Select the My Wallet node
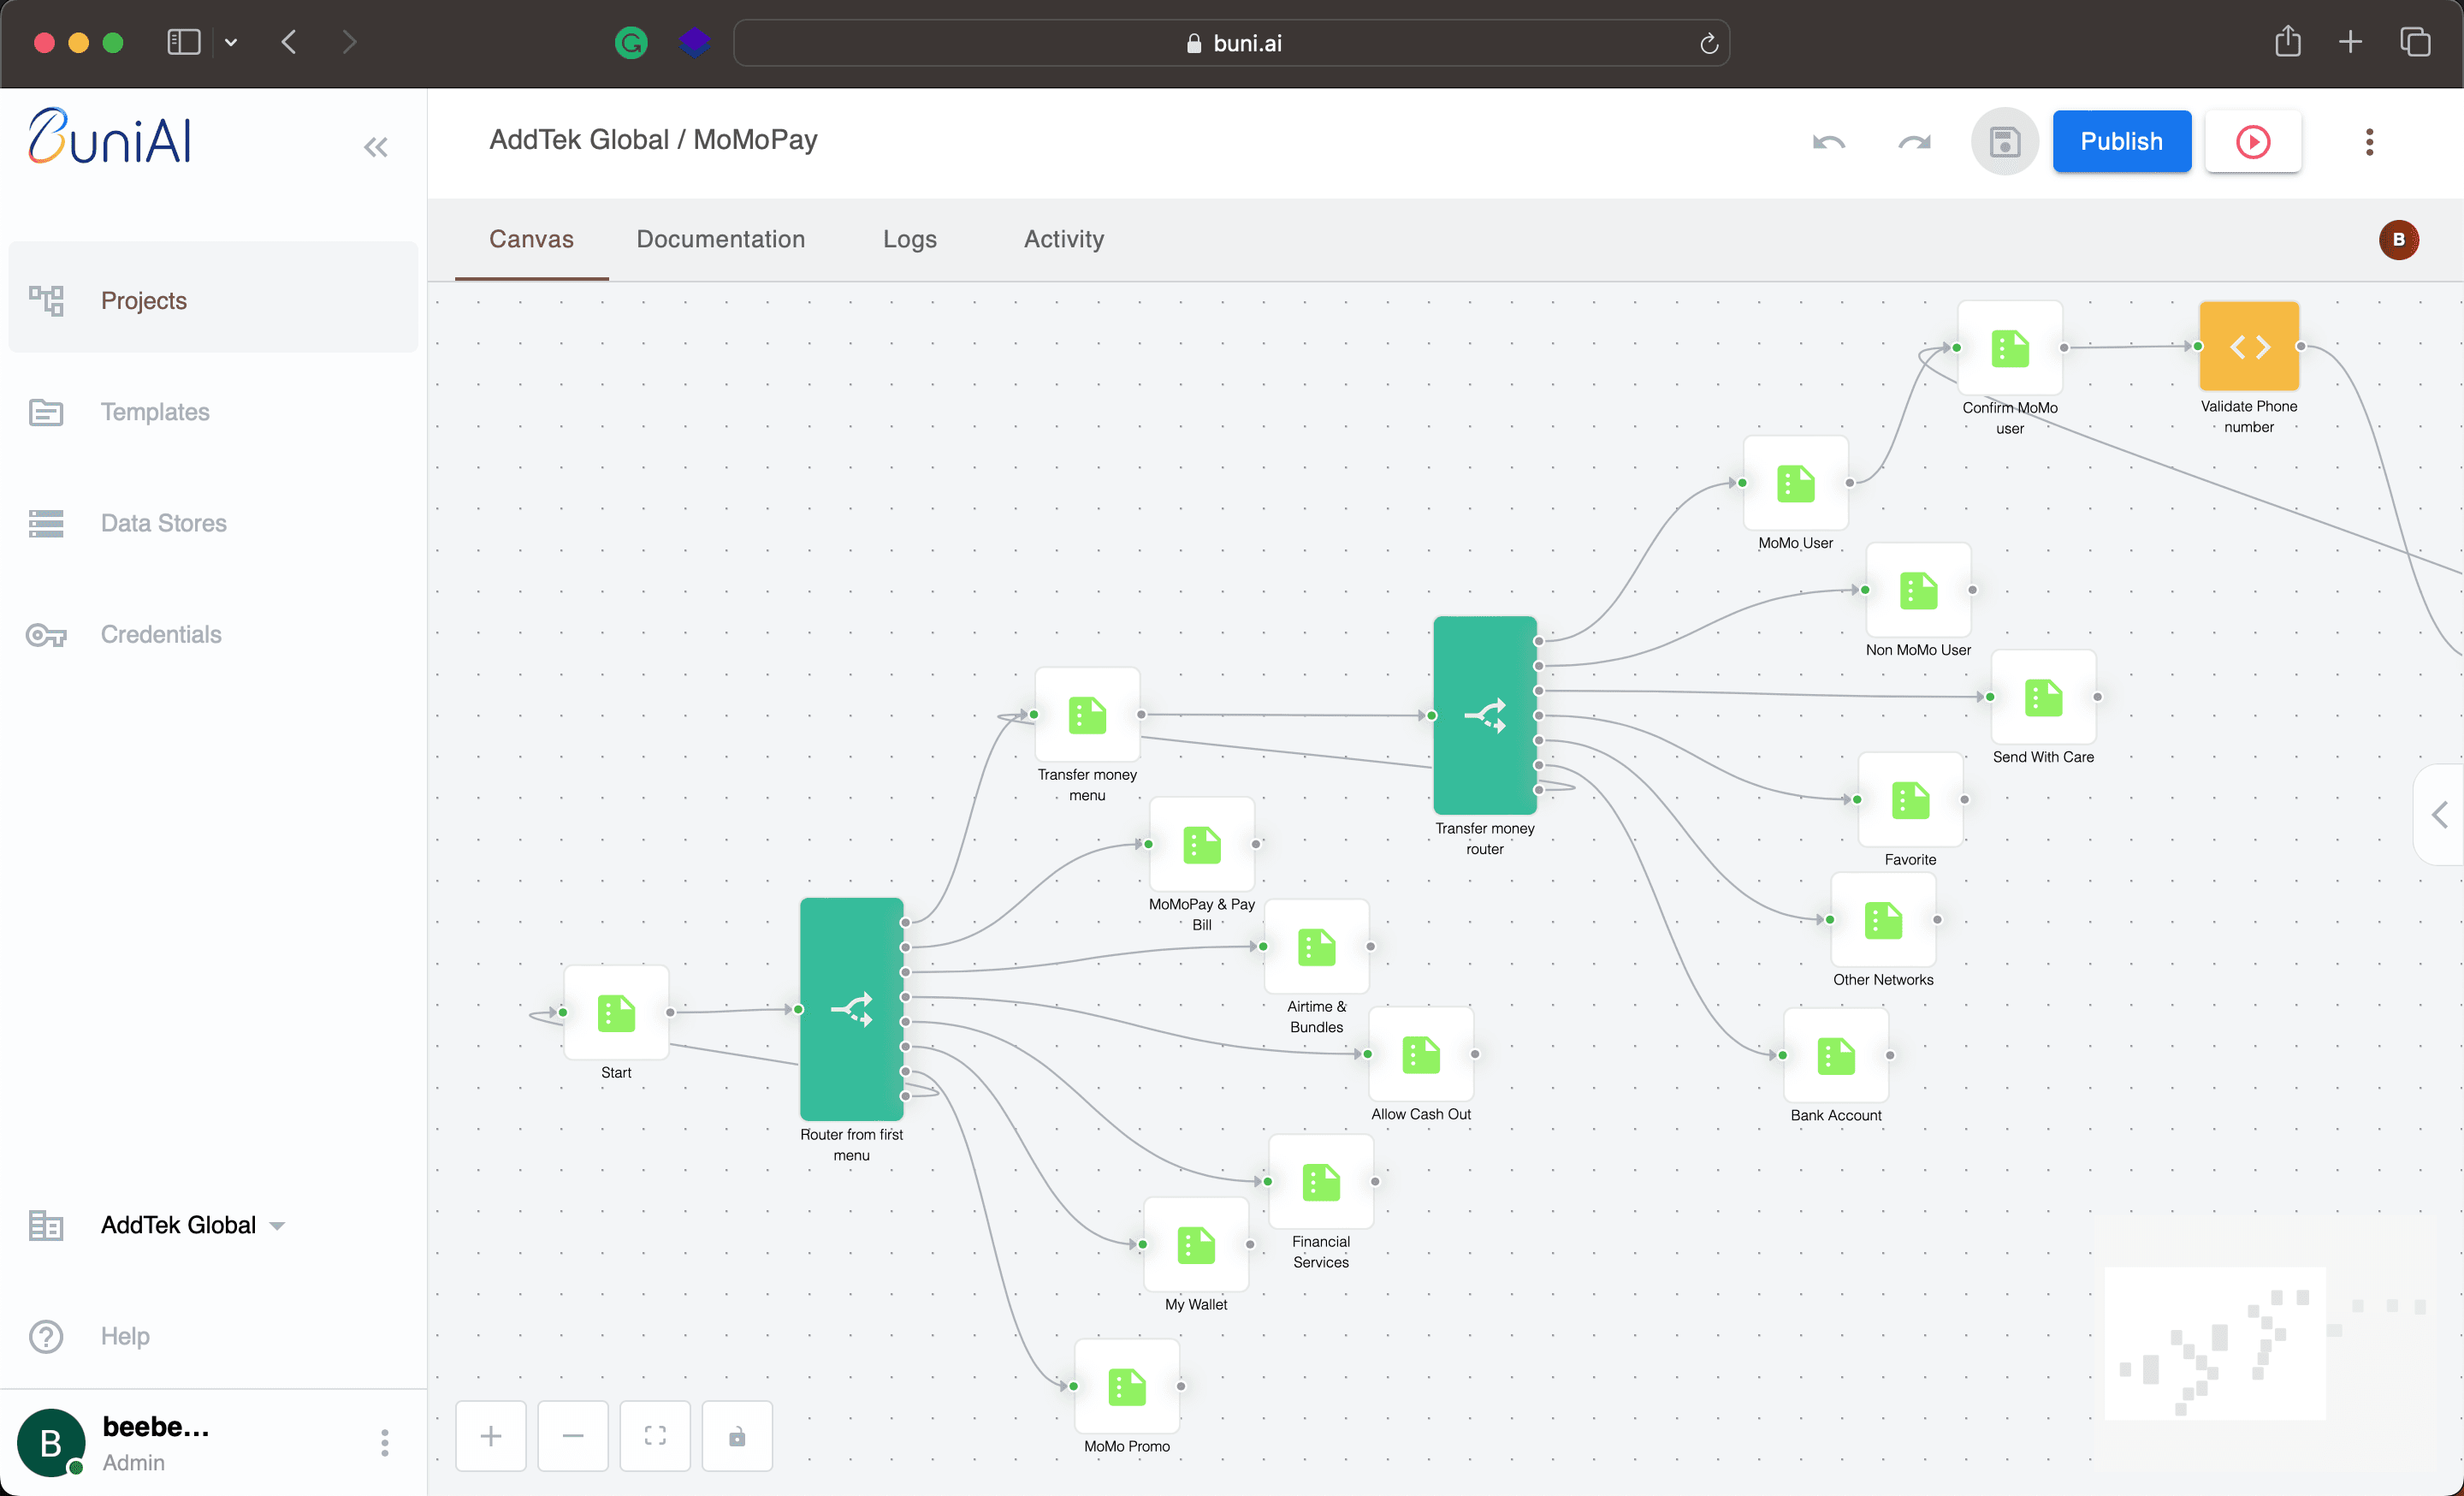2464x1496 pixels. 1196,1245
